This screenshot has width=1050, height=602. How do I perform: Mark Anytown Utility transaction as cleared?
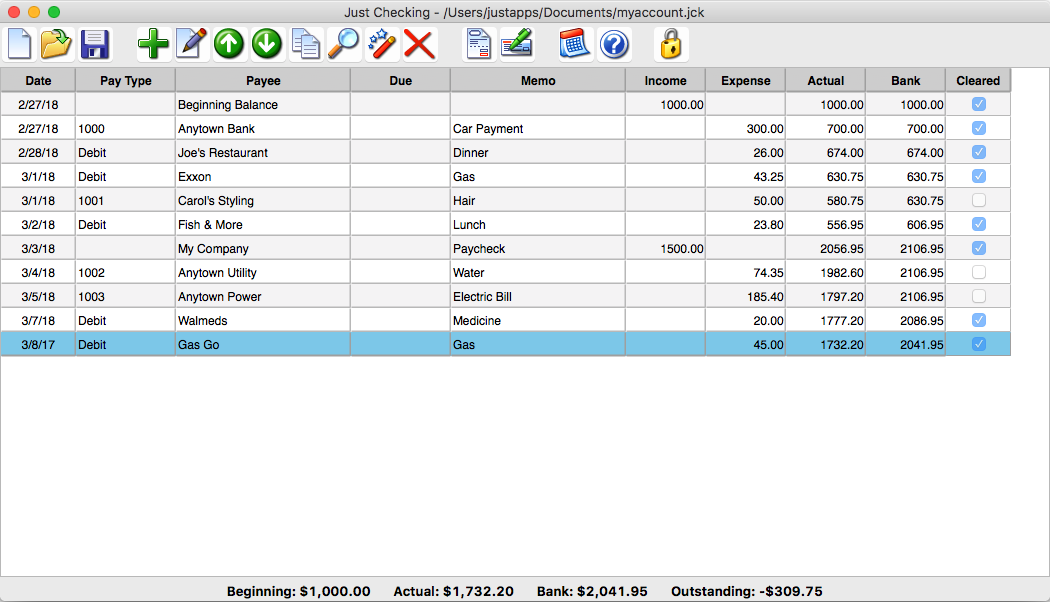(x=978, y=273)
